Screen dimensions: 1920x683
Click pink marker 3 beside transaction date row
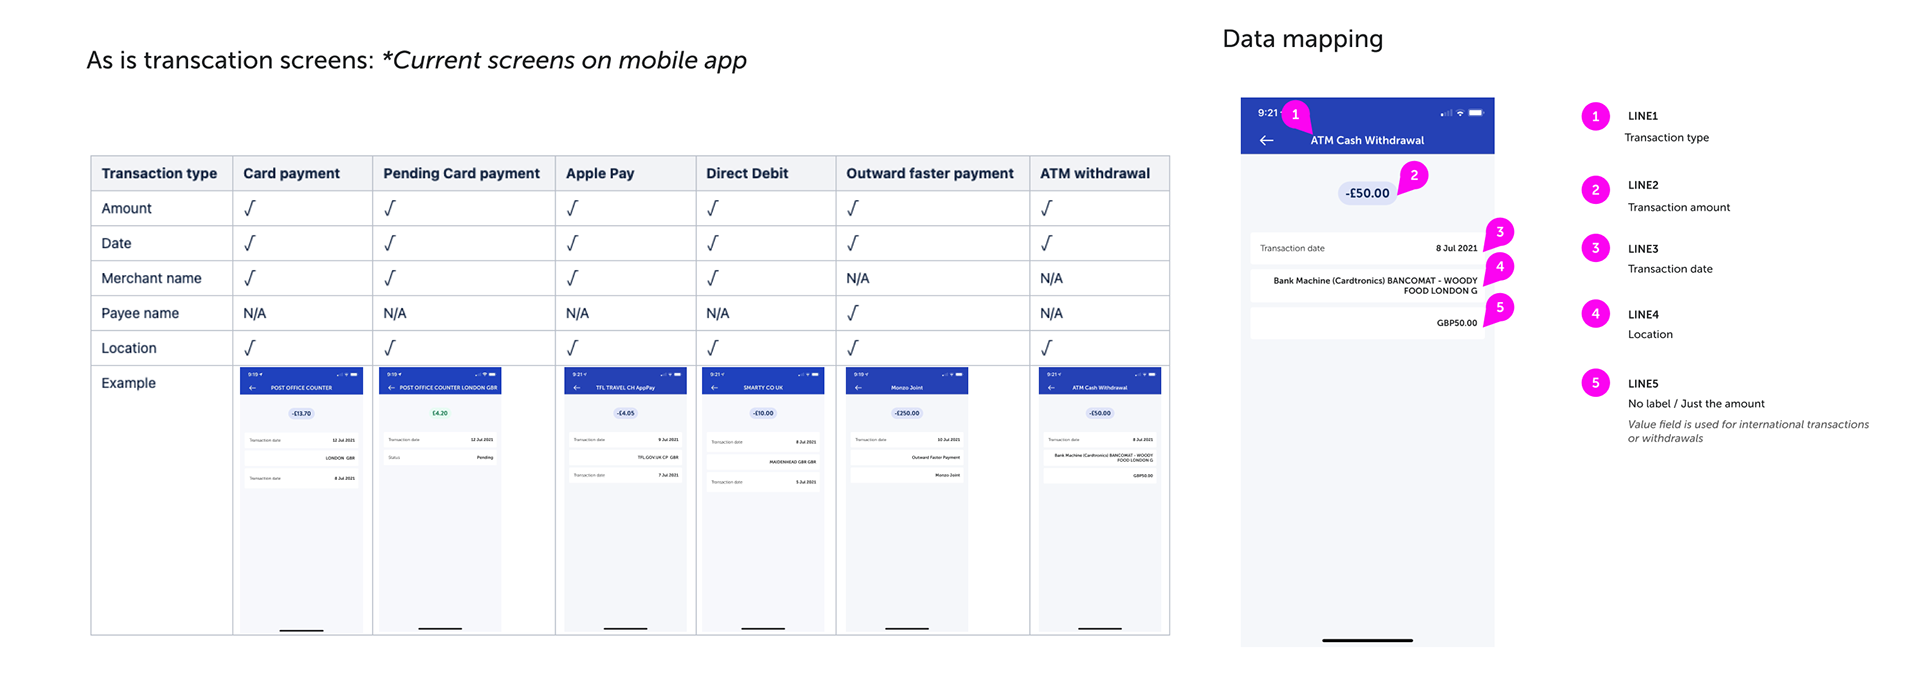coord(1500,232)
